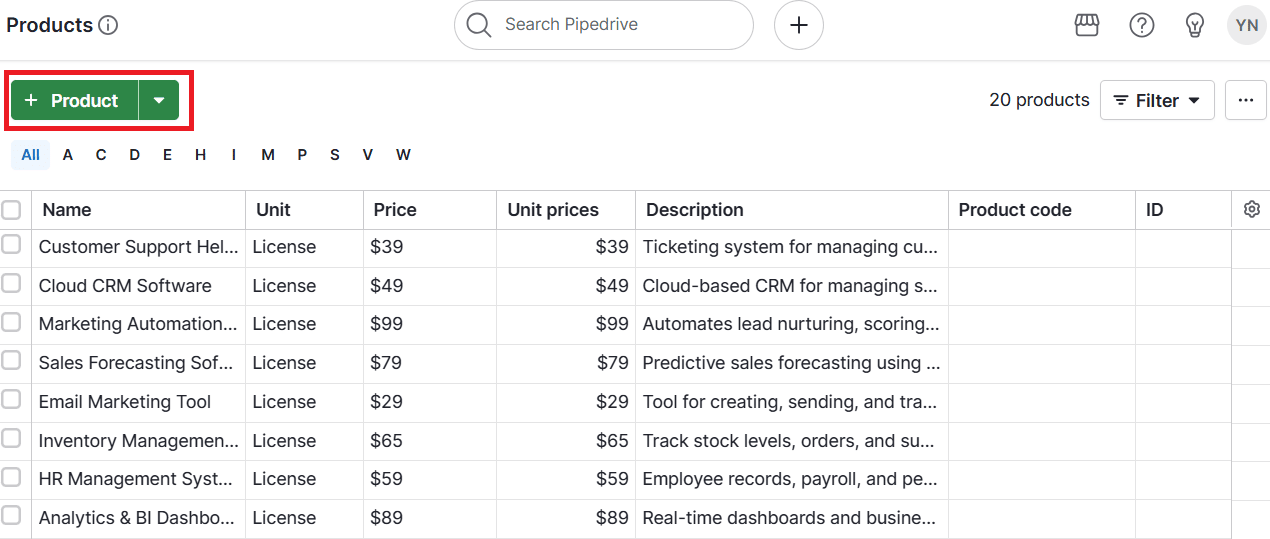Image resolution: width=1270 pixels, height=539 pixels.
Task: Filter products by letter D
Action: pos(134,154)
